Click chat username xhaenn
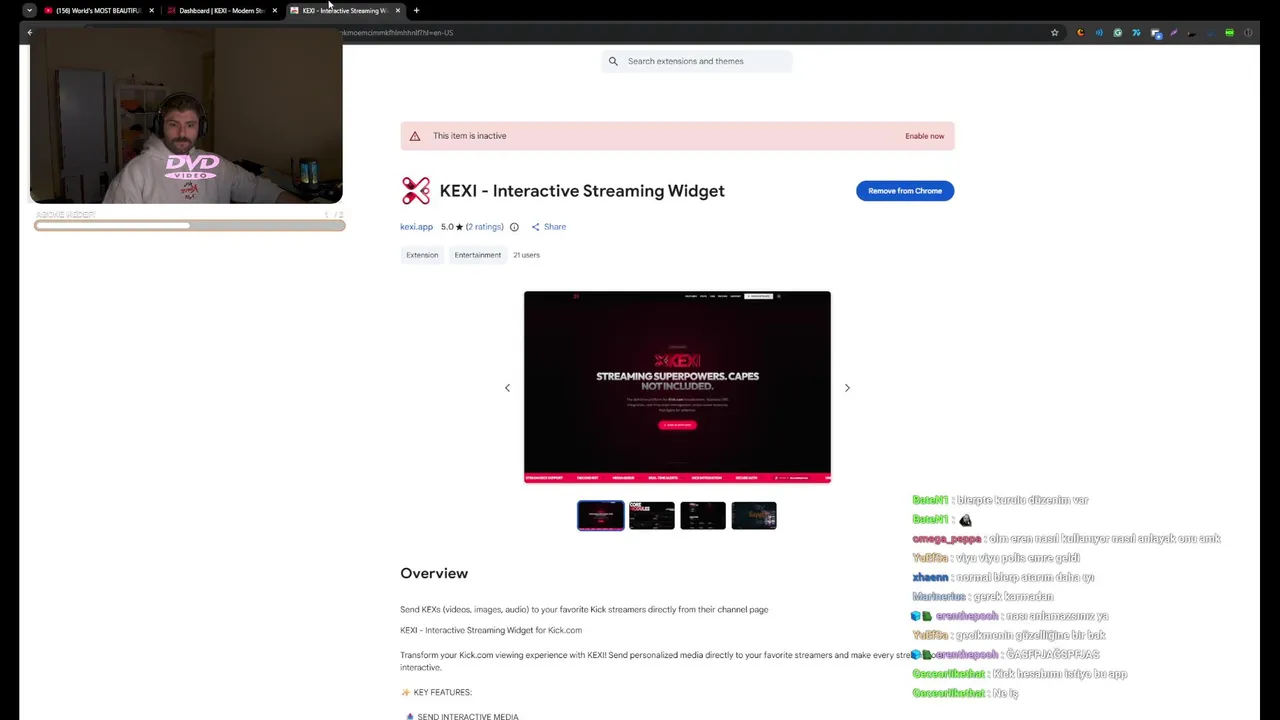The image size is (1280, 720). tap(930, 577)
